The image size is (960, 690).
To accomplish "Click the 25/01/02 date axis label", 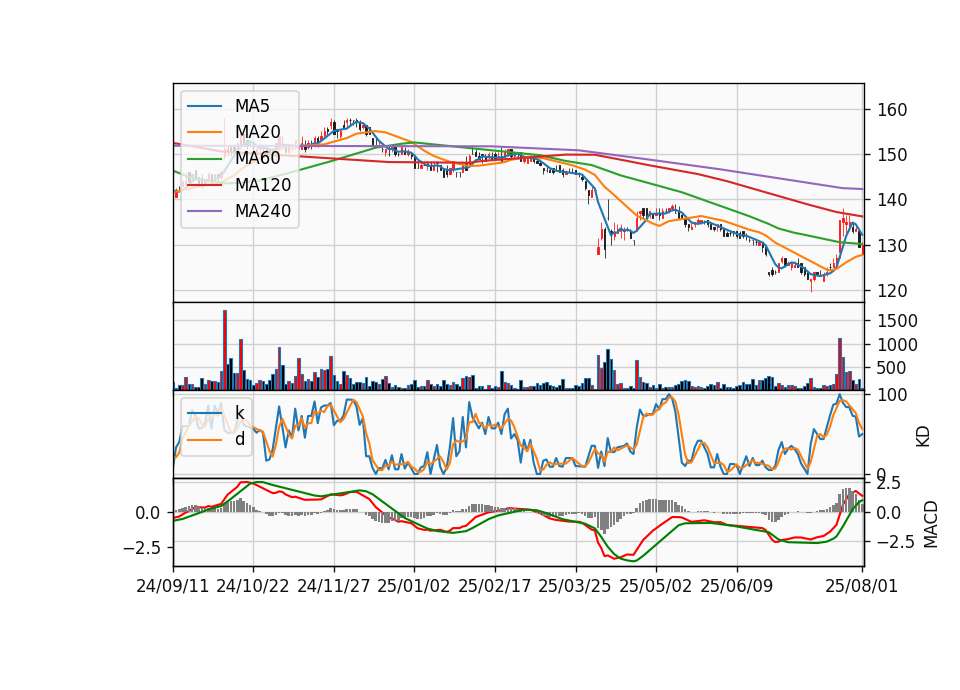I will (414, 586).
